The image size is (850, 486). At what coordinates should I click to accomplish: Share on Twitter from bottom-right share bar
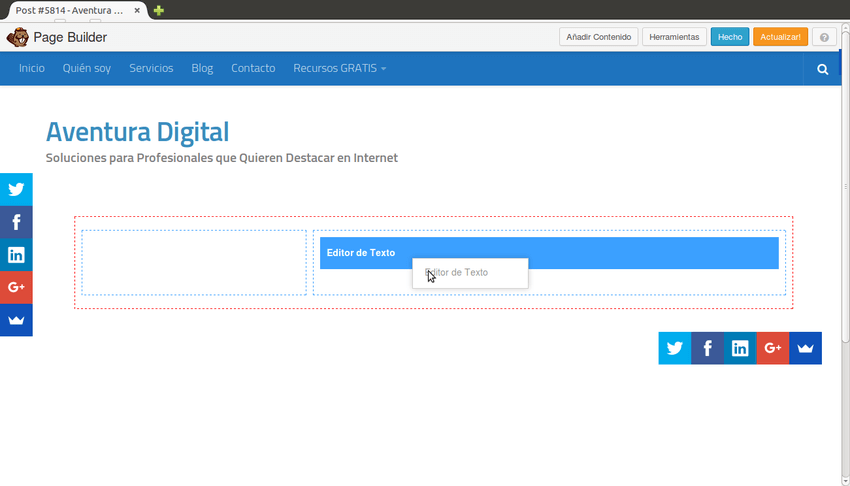[674, 348]
